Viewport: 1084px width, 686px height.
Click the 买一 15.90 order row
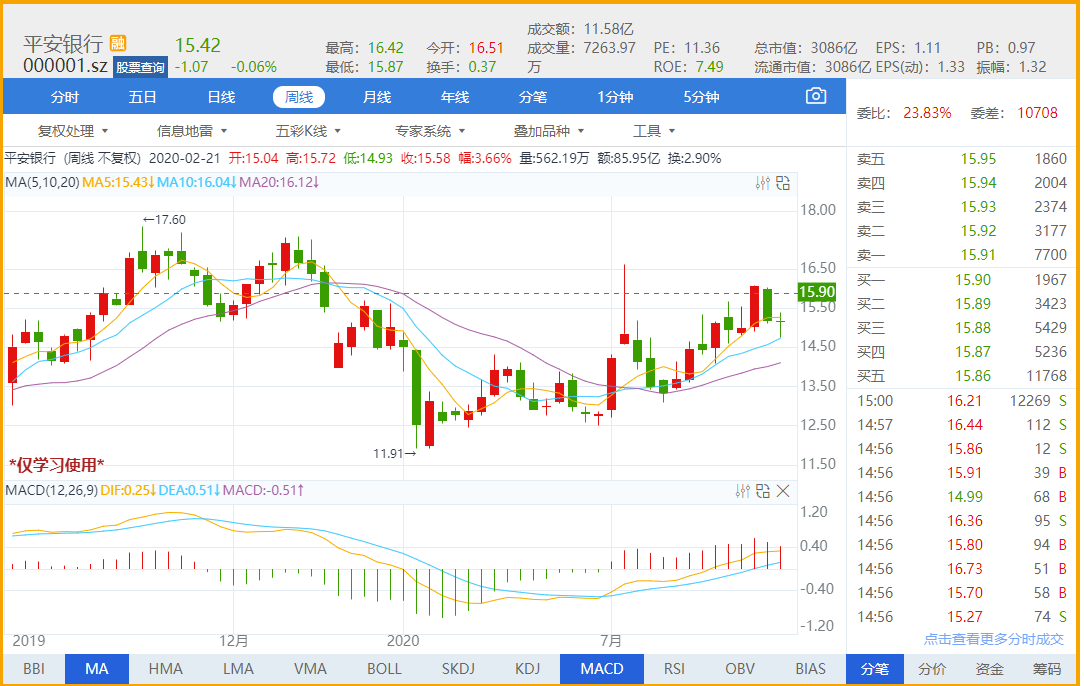pos(962,280)
